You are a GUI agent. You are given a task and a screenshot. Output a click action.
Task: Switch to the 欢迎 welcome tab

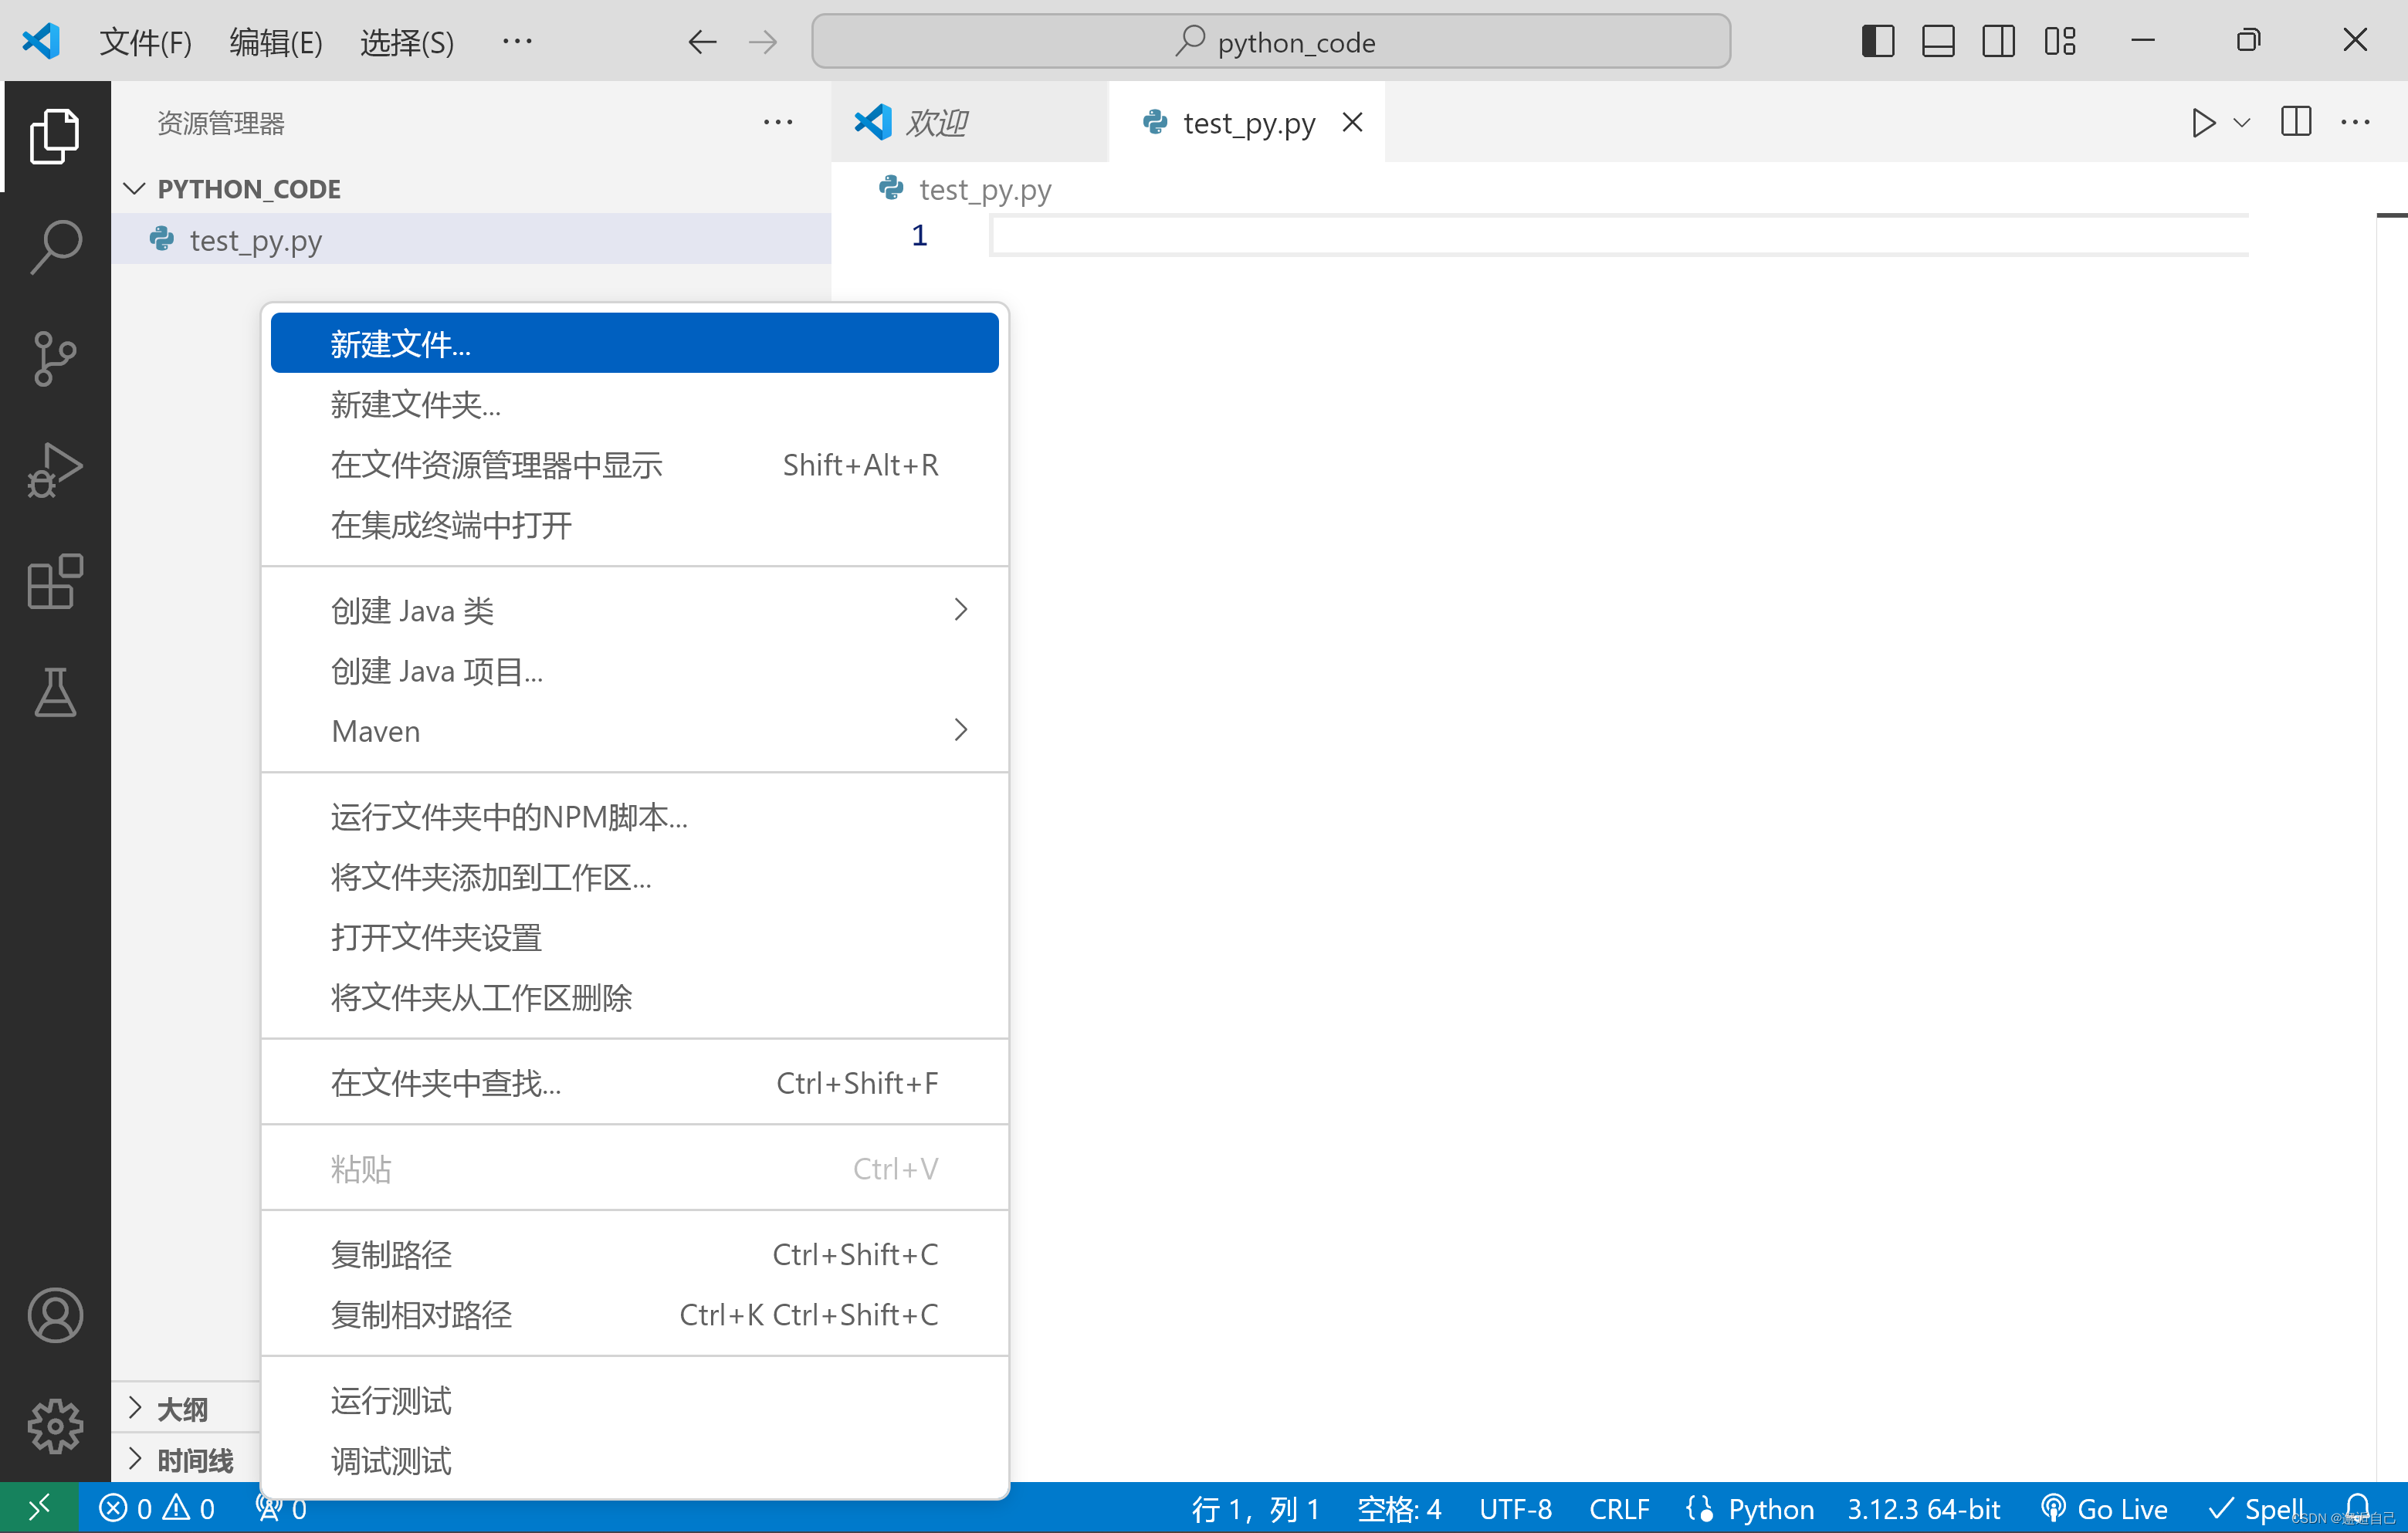[936, 123]
